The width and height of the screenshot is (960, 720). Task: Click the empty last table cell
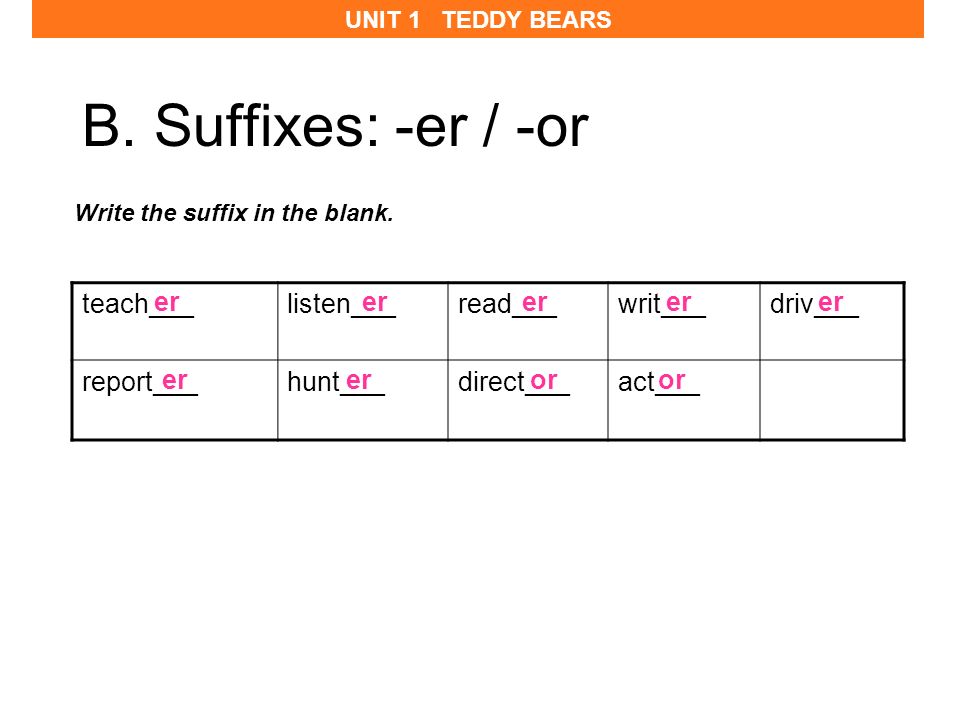(x=832, y=400)
